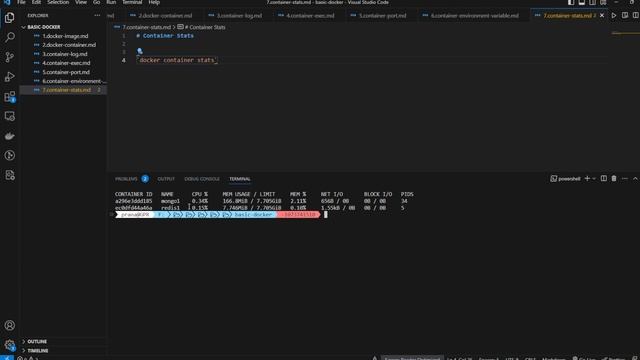
Task: Kill the terminal with trash icon
Action: pos(614,178)
